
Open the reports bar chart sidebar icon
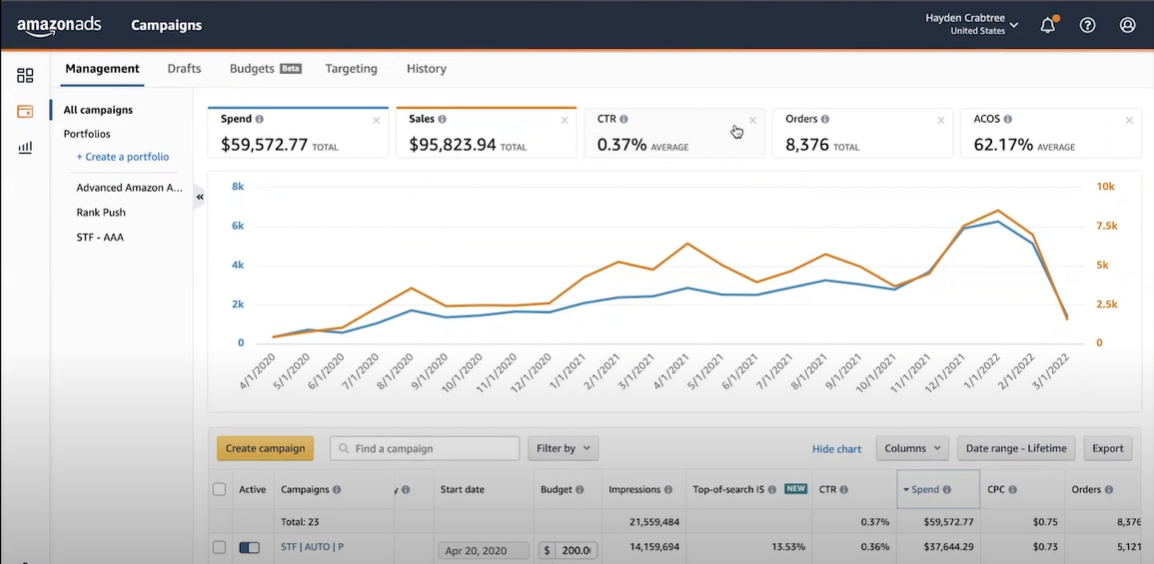25,147
